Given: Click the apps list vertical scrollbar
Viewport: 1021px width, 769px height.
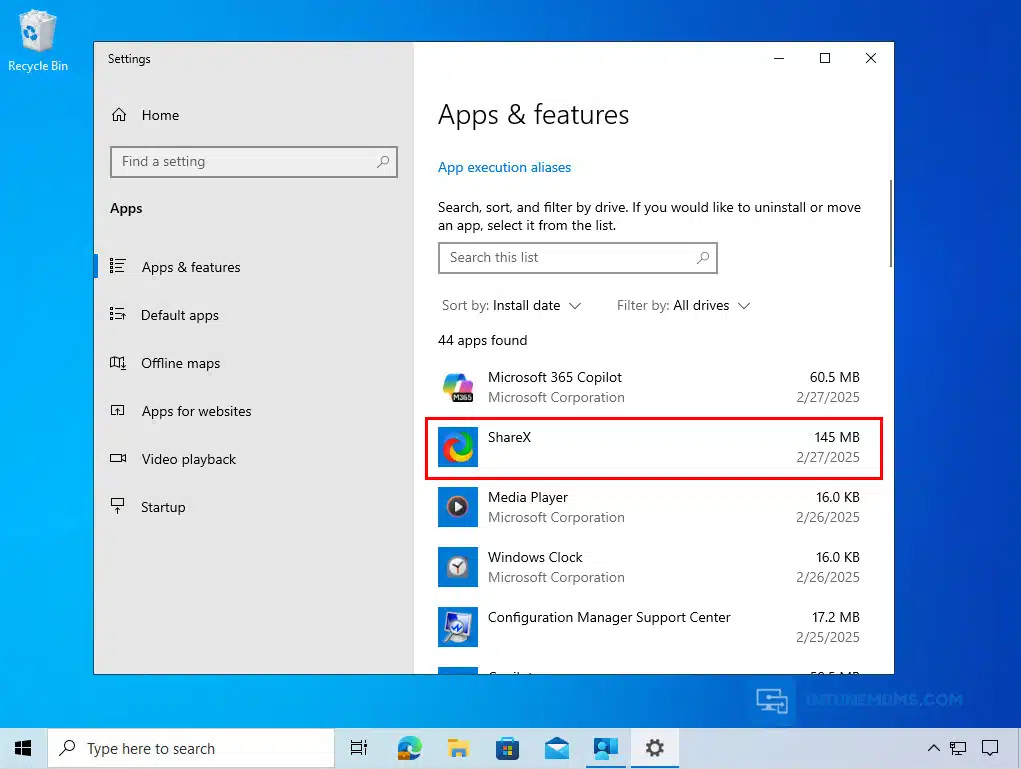Looking at the screenshot, I should [x=890, y=222].
